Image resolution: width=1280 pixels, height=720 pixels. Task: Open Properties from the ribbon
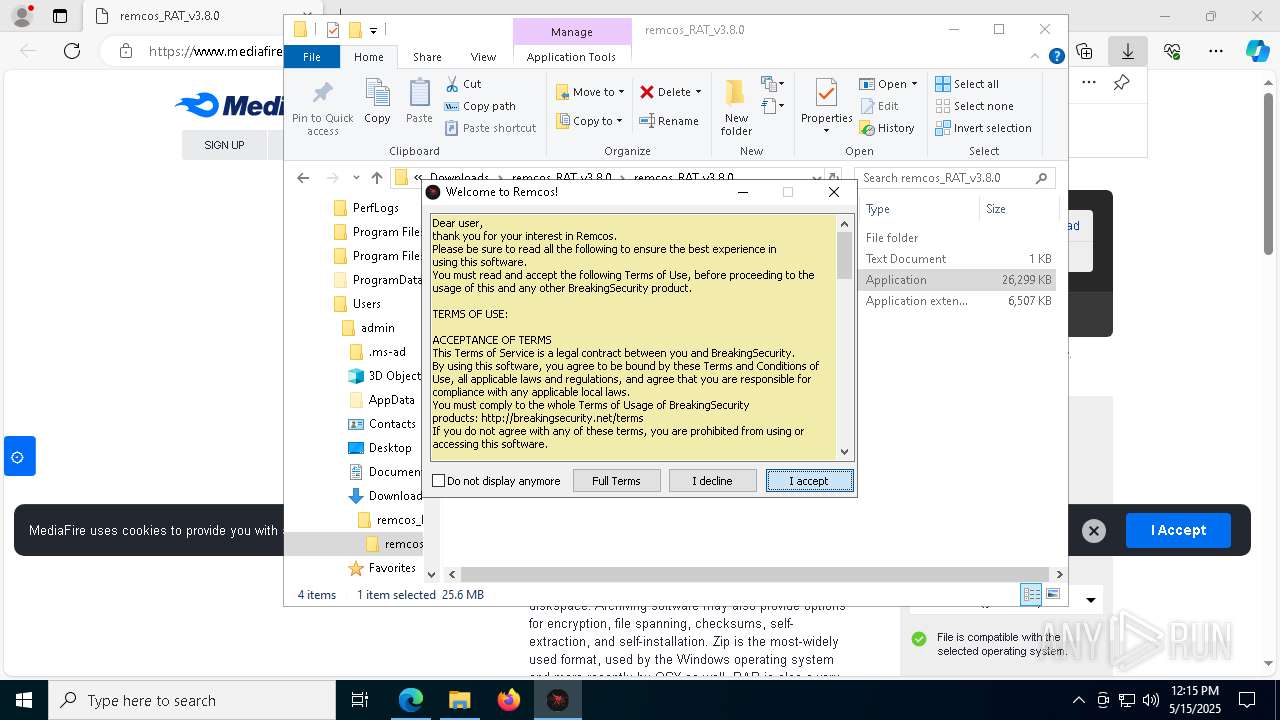826,108
